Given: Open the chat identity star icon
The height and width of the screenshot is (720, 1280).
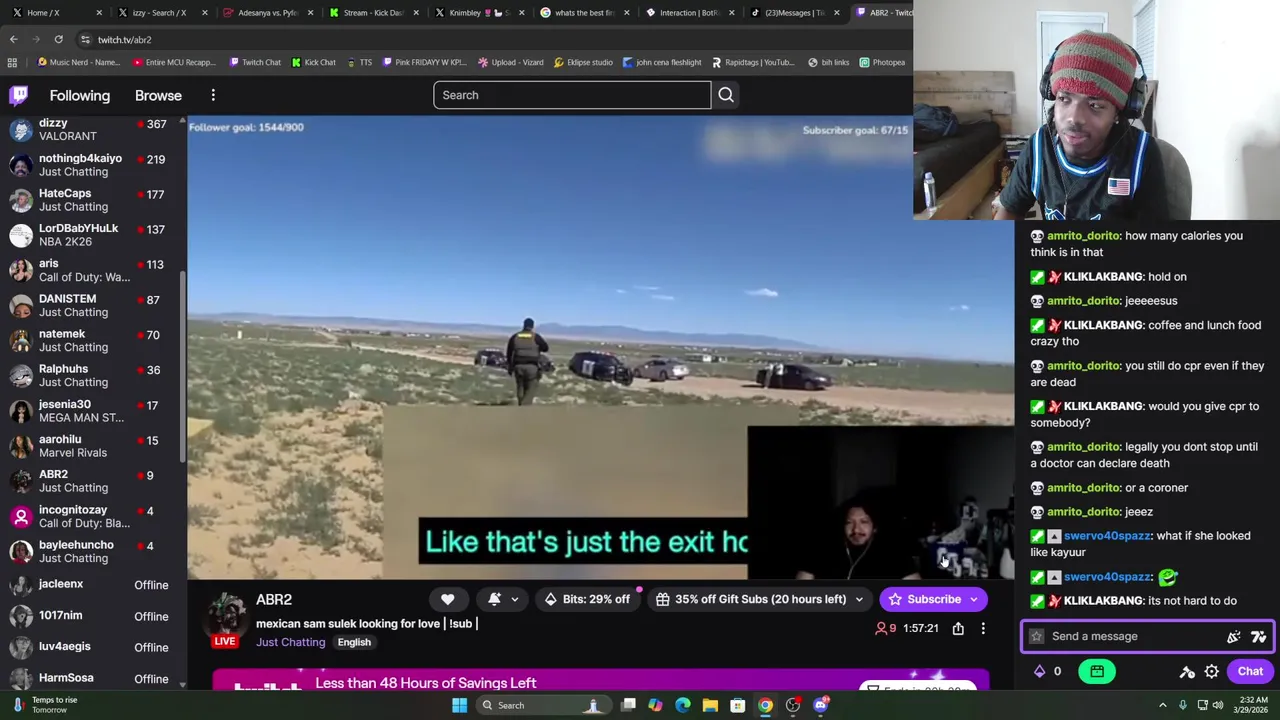Looking at the screenshot, I should (1037, 636).
